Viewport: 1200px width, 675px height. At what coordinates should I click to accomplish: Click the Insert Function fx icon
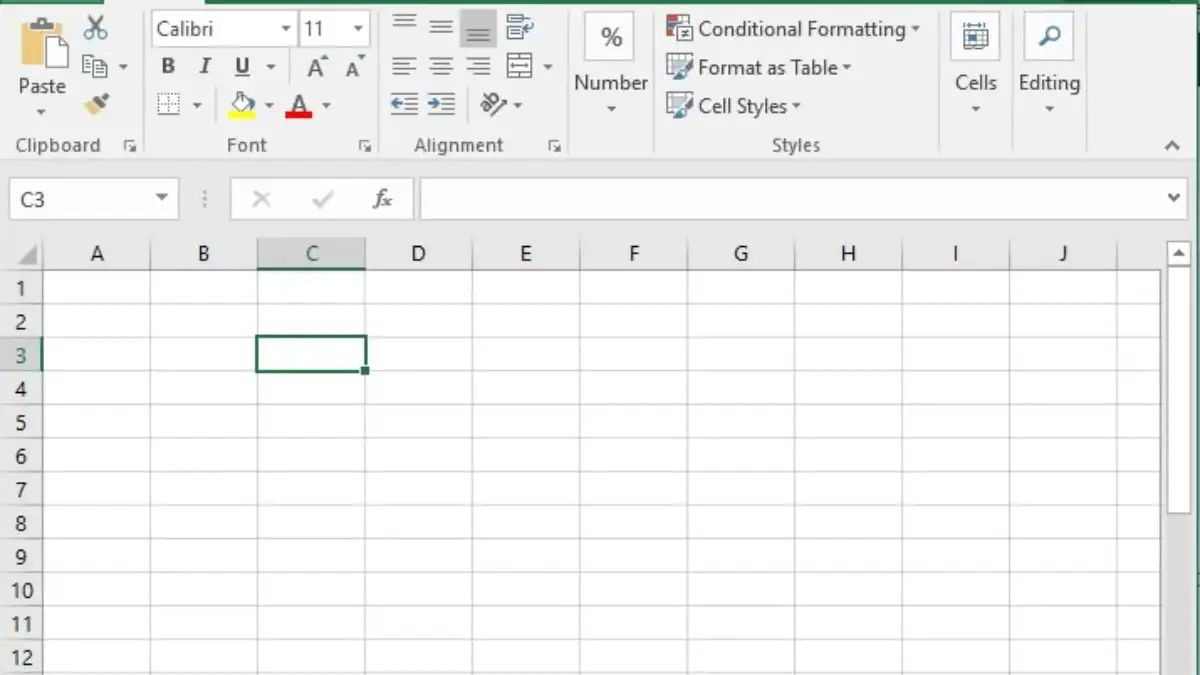click(382, 199)
